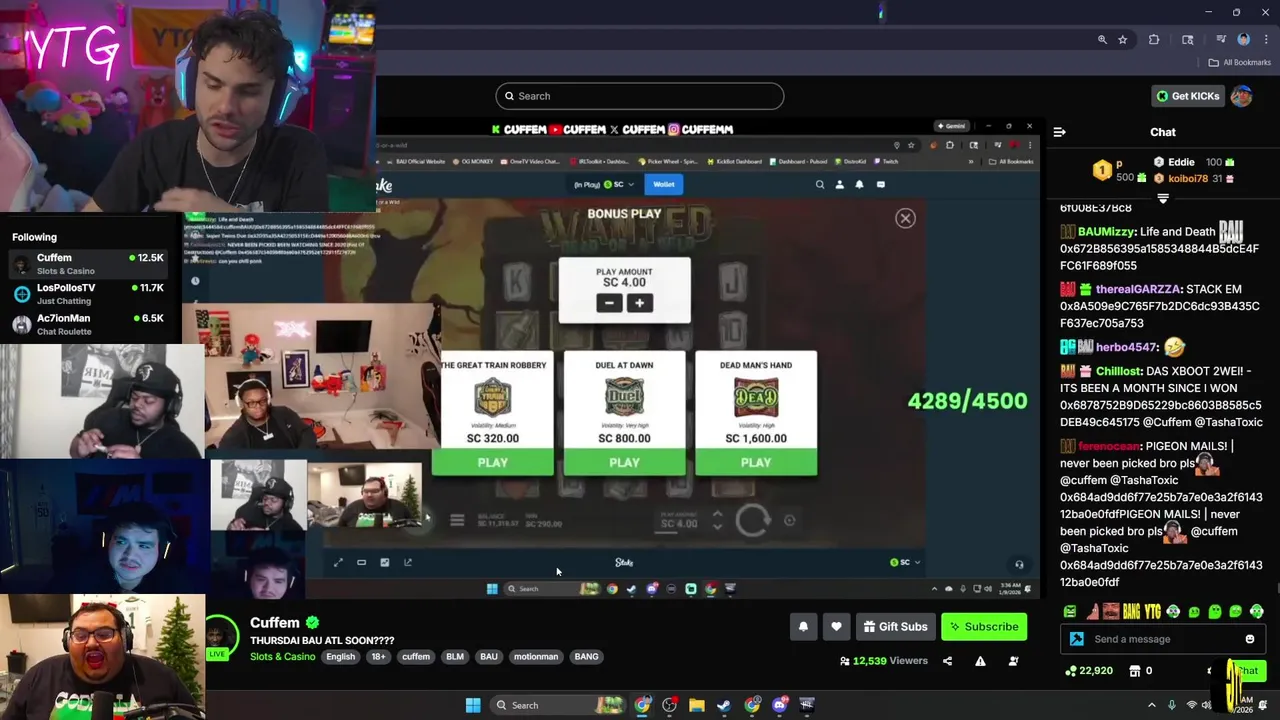Screen dimensions: 1280x720
Task: Open Chrome media control icon
Action: [x=1221, y=40]
